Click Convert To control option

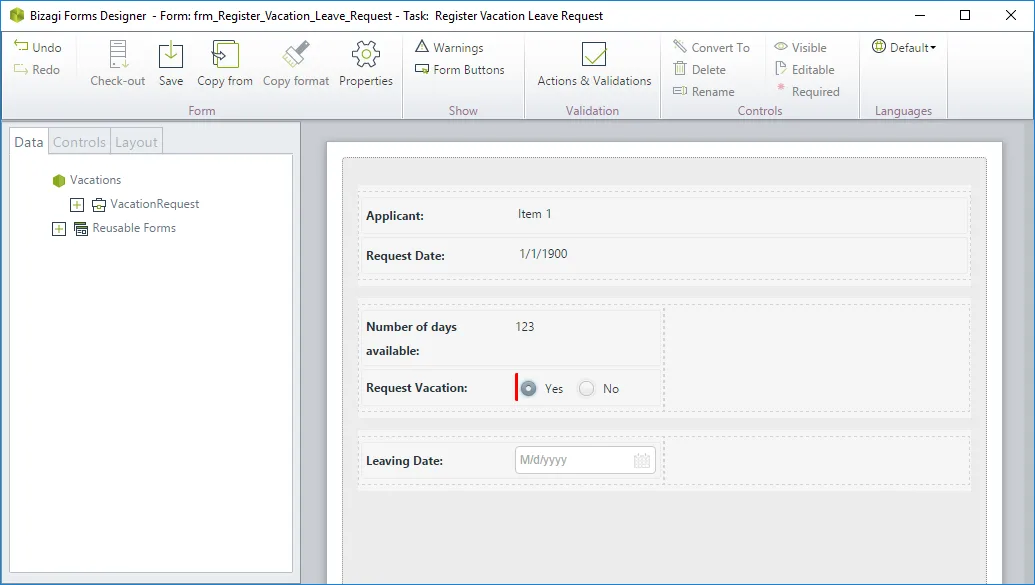tap(712, 47)
